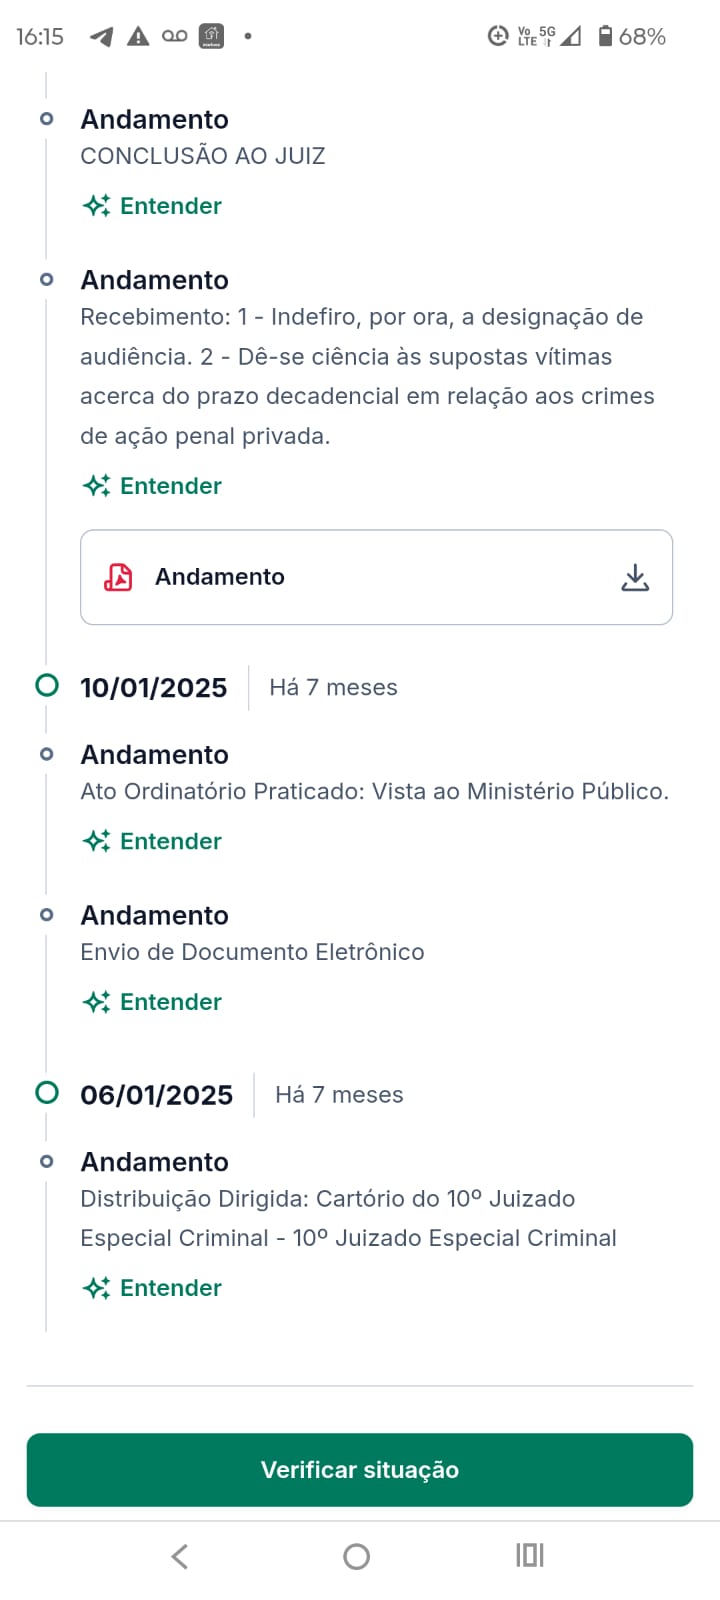Tap sparkle icon under CONCLUSÃO AO JUIZ
Viewport: 720px width, 1600px height.
97,206
